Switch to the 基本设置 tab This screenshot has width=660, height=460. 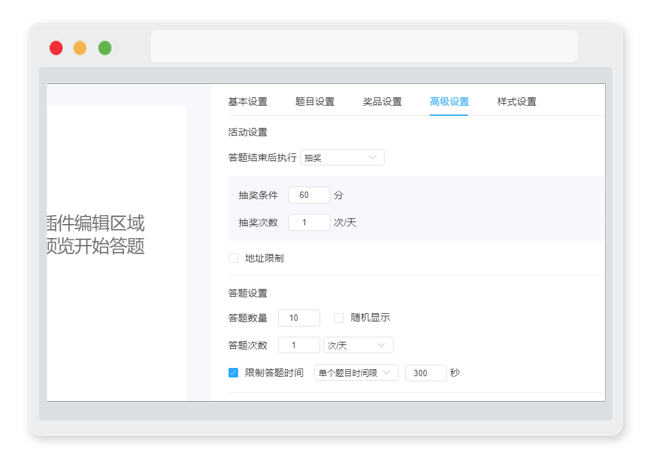(x=248, y=101)
